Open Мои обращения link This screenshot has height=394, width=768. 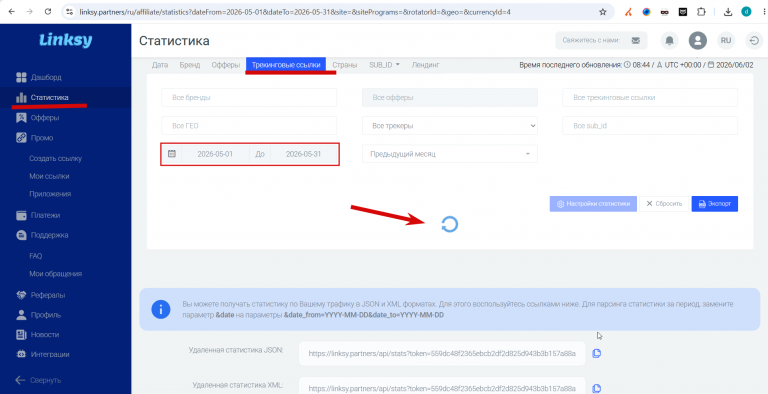point(55,274)
